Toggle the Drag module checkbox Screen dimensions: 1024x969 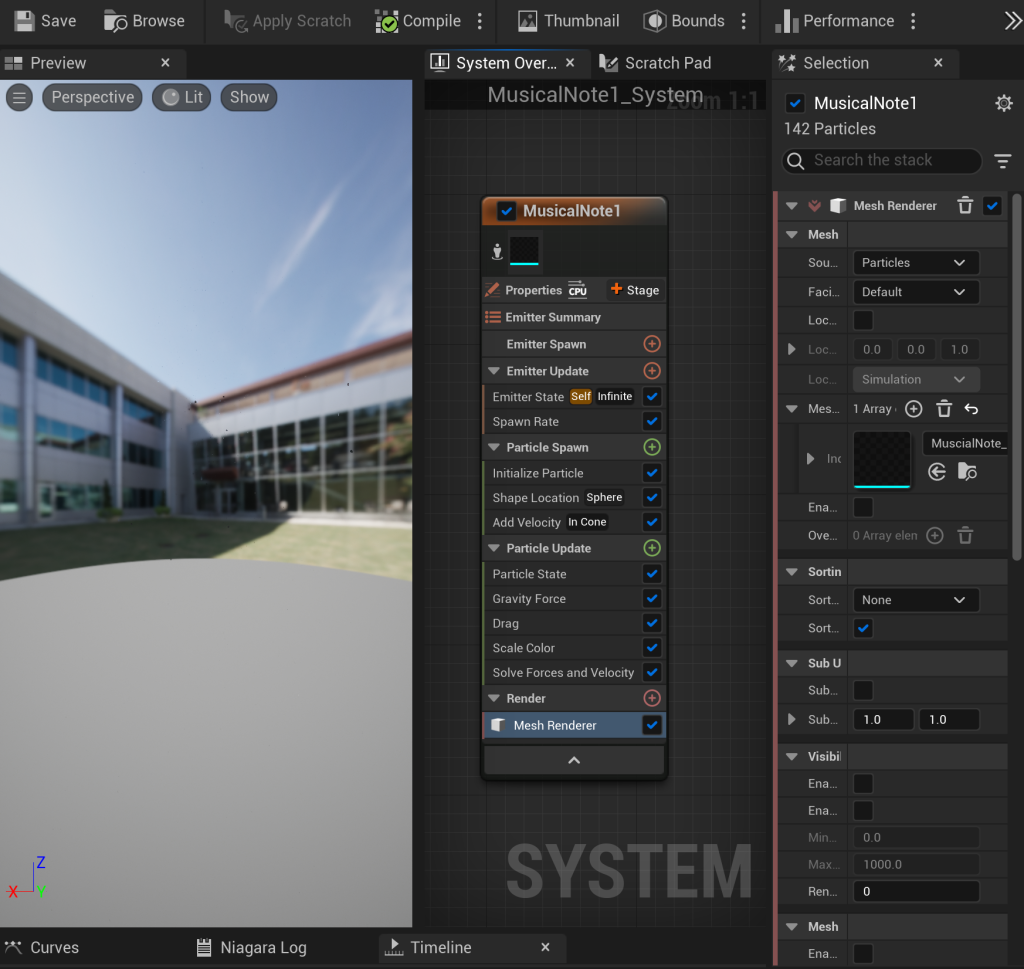point(652,624)
